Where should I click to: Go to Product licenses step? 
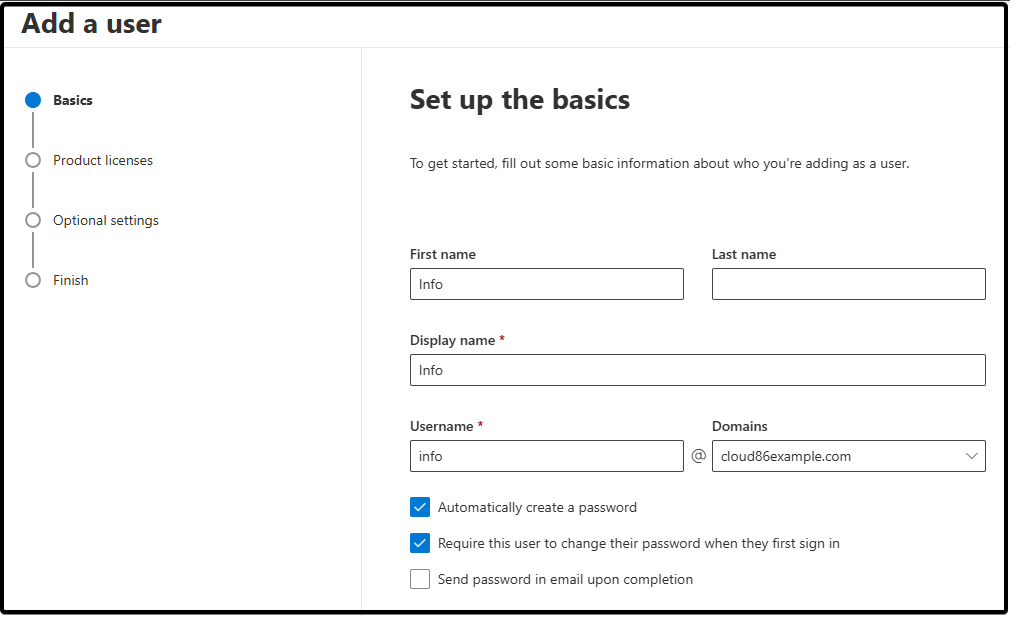click(103, 160)
